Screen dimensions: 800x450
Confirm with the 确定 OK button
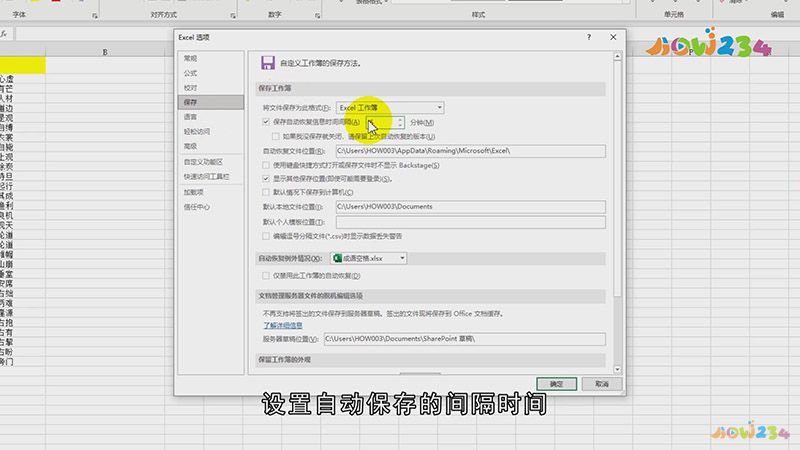557,384
